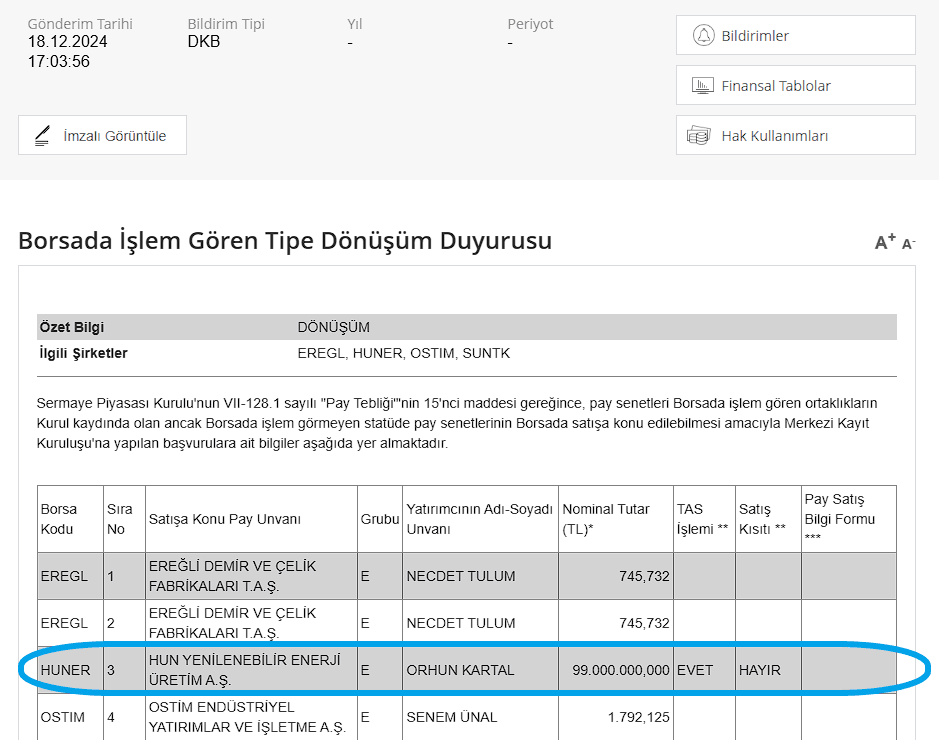Image resolution: width=939 pixels, height=740 pixels.
Task: Click the İmzalı Görüntüle button
Action: pyautogui.click(x=102, y=135)
